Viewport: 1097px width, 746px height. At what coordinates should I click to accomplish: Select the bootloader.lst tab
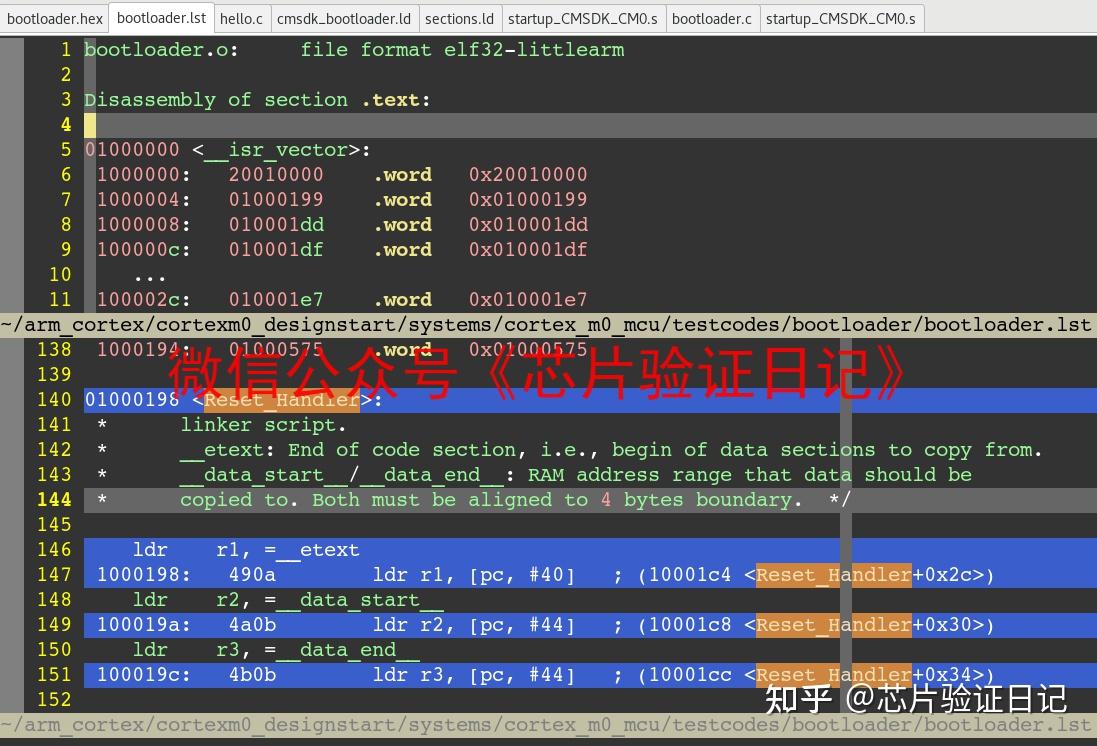click(161, 18)
